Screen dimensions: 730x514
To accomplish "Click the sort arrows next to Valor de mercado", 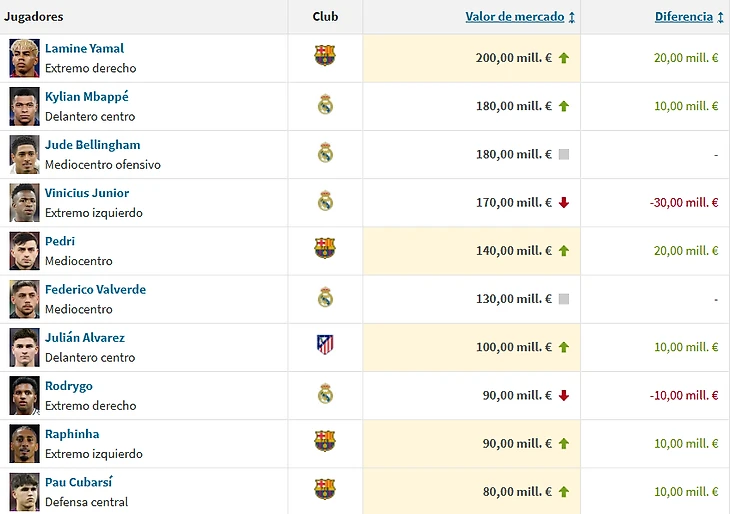I will point(572,18).
